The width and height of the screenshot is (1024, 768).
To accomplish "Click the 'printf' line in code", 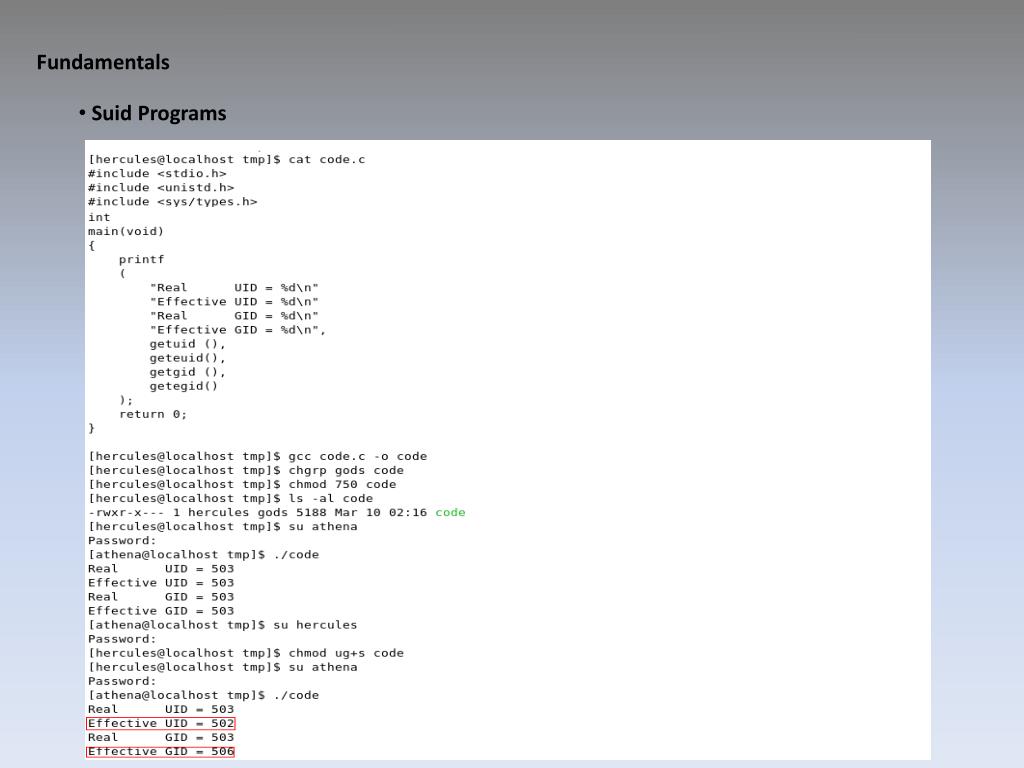I will (x=142, y=259).
